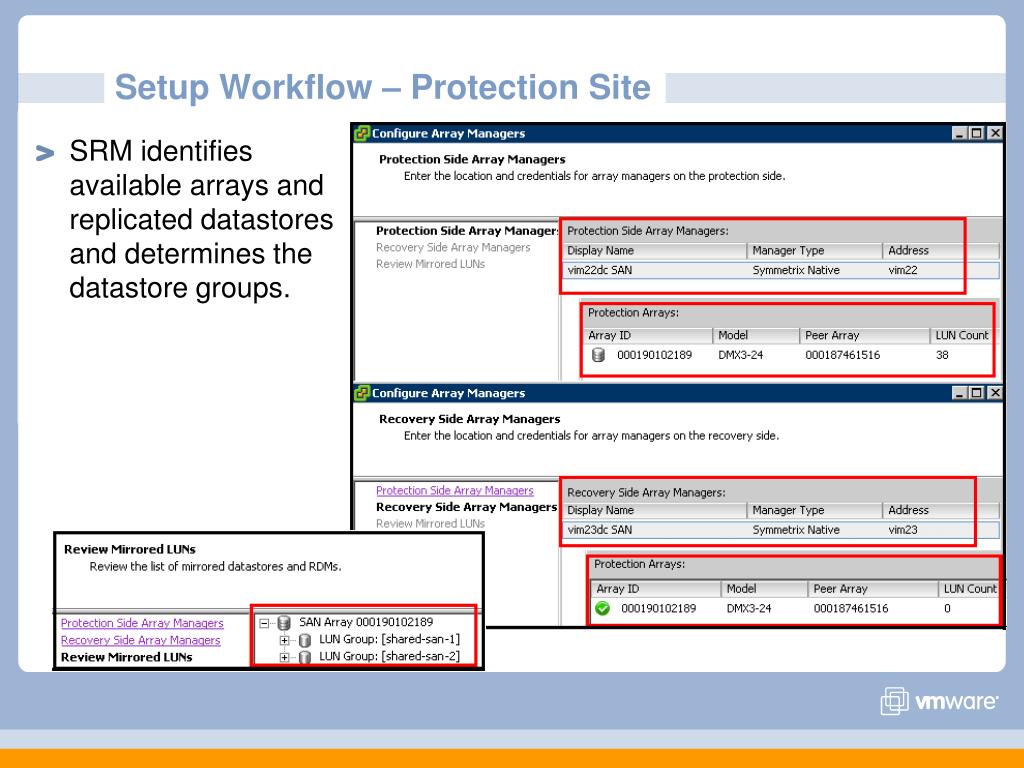Select Recovery Side Array Managers step in top window

(453, 248)
